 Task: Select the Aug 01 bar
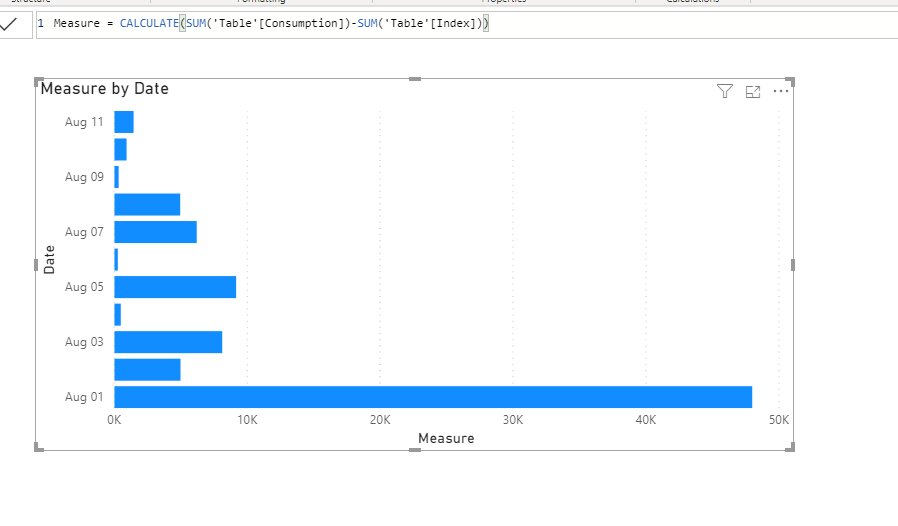pos(433,397)
